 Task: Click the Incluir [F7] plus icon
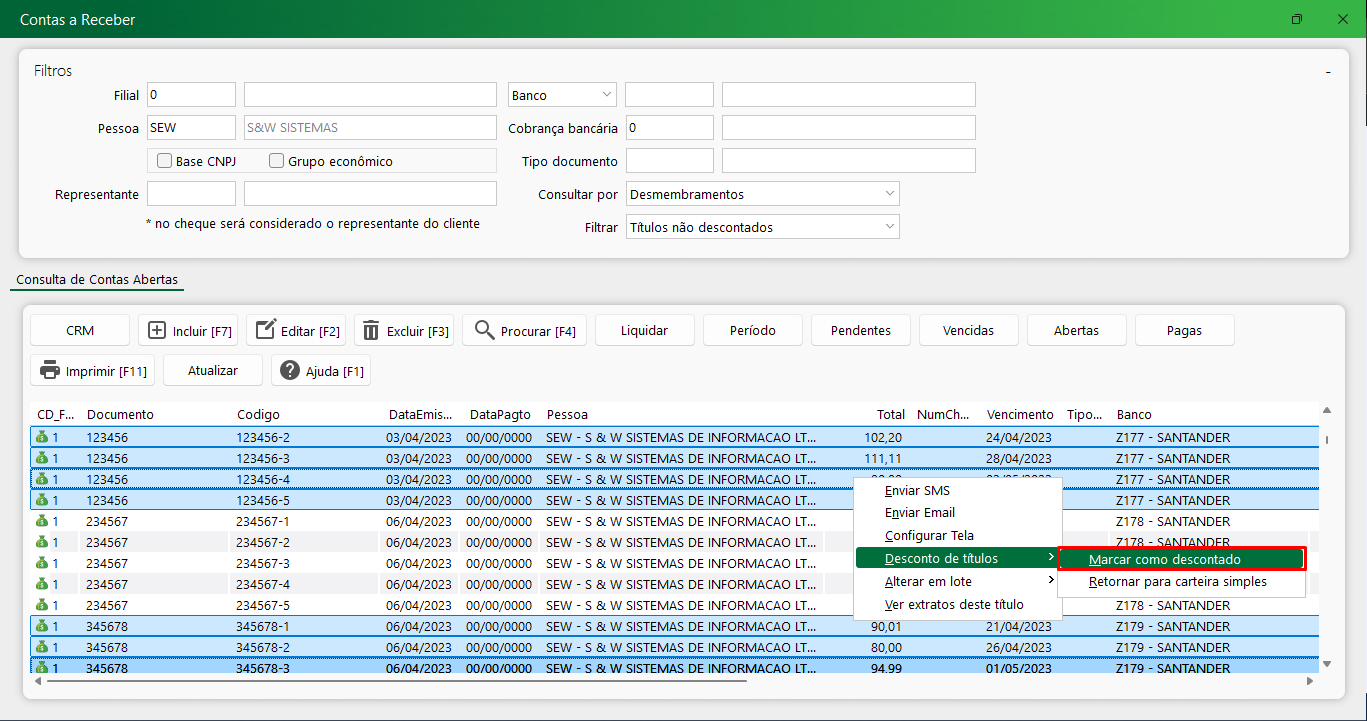tap(158, 331)
